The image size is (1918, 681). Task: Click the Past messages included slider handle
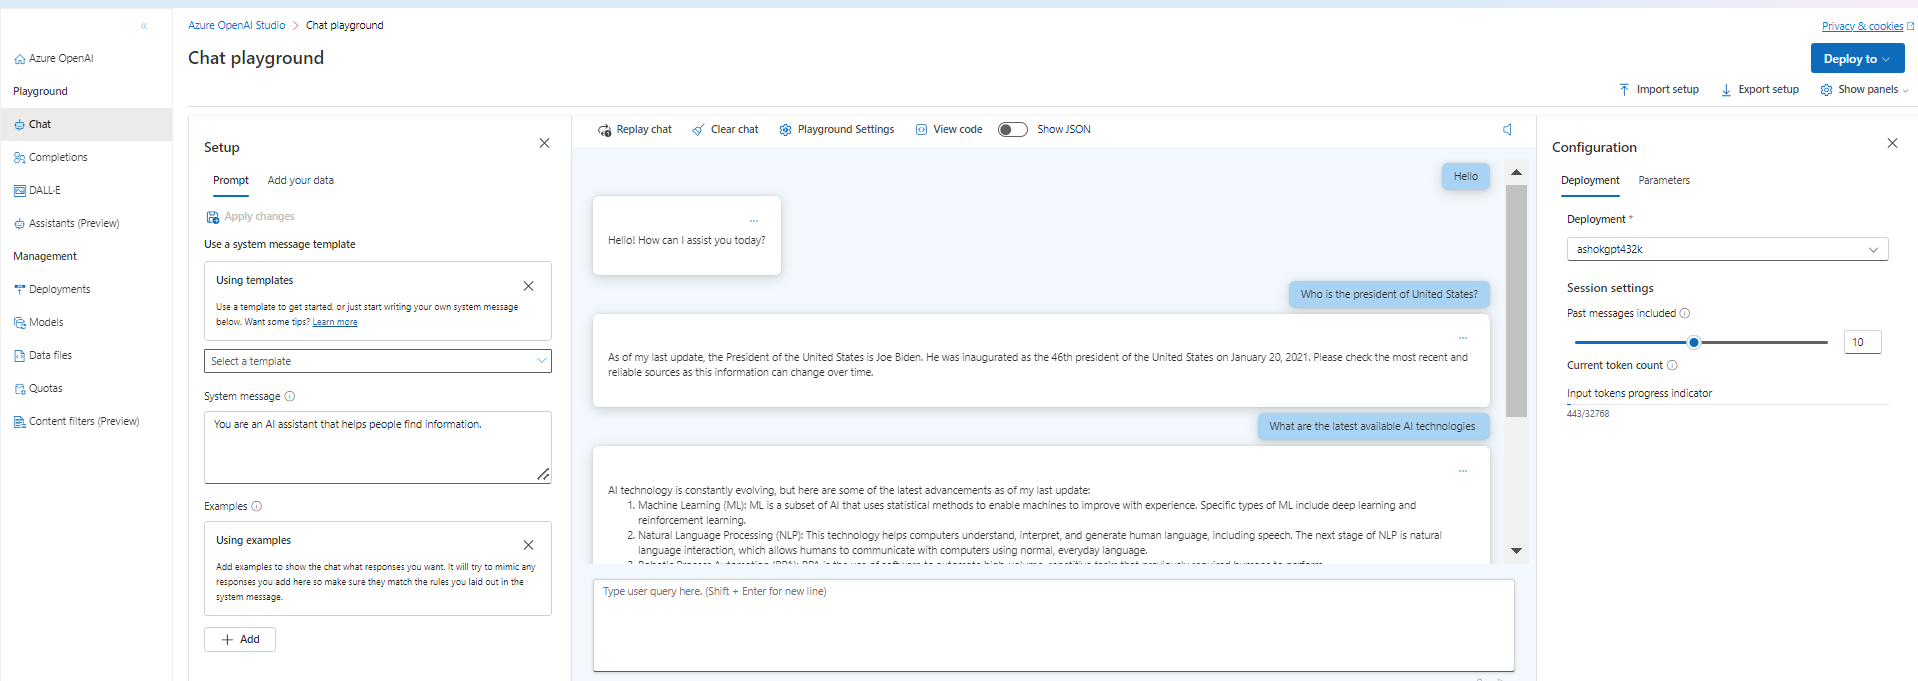1694,342
